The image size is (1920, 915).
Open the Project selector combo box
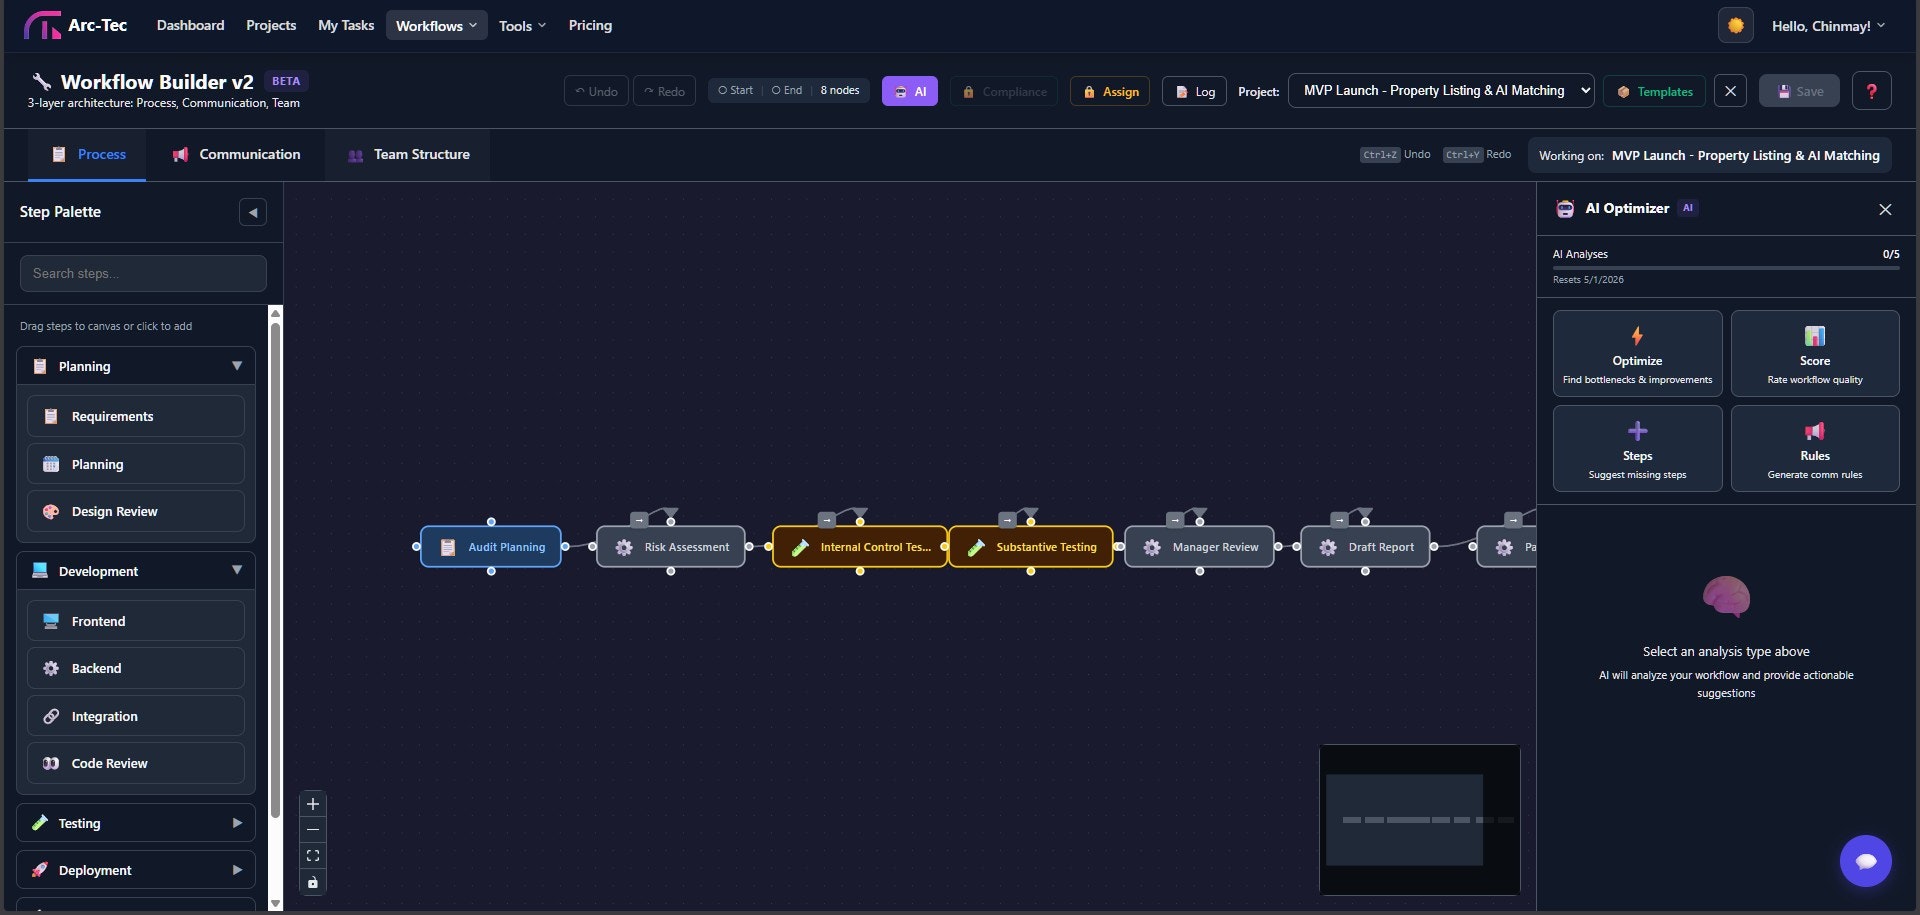tap(1441, 91)
